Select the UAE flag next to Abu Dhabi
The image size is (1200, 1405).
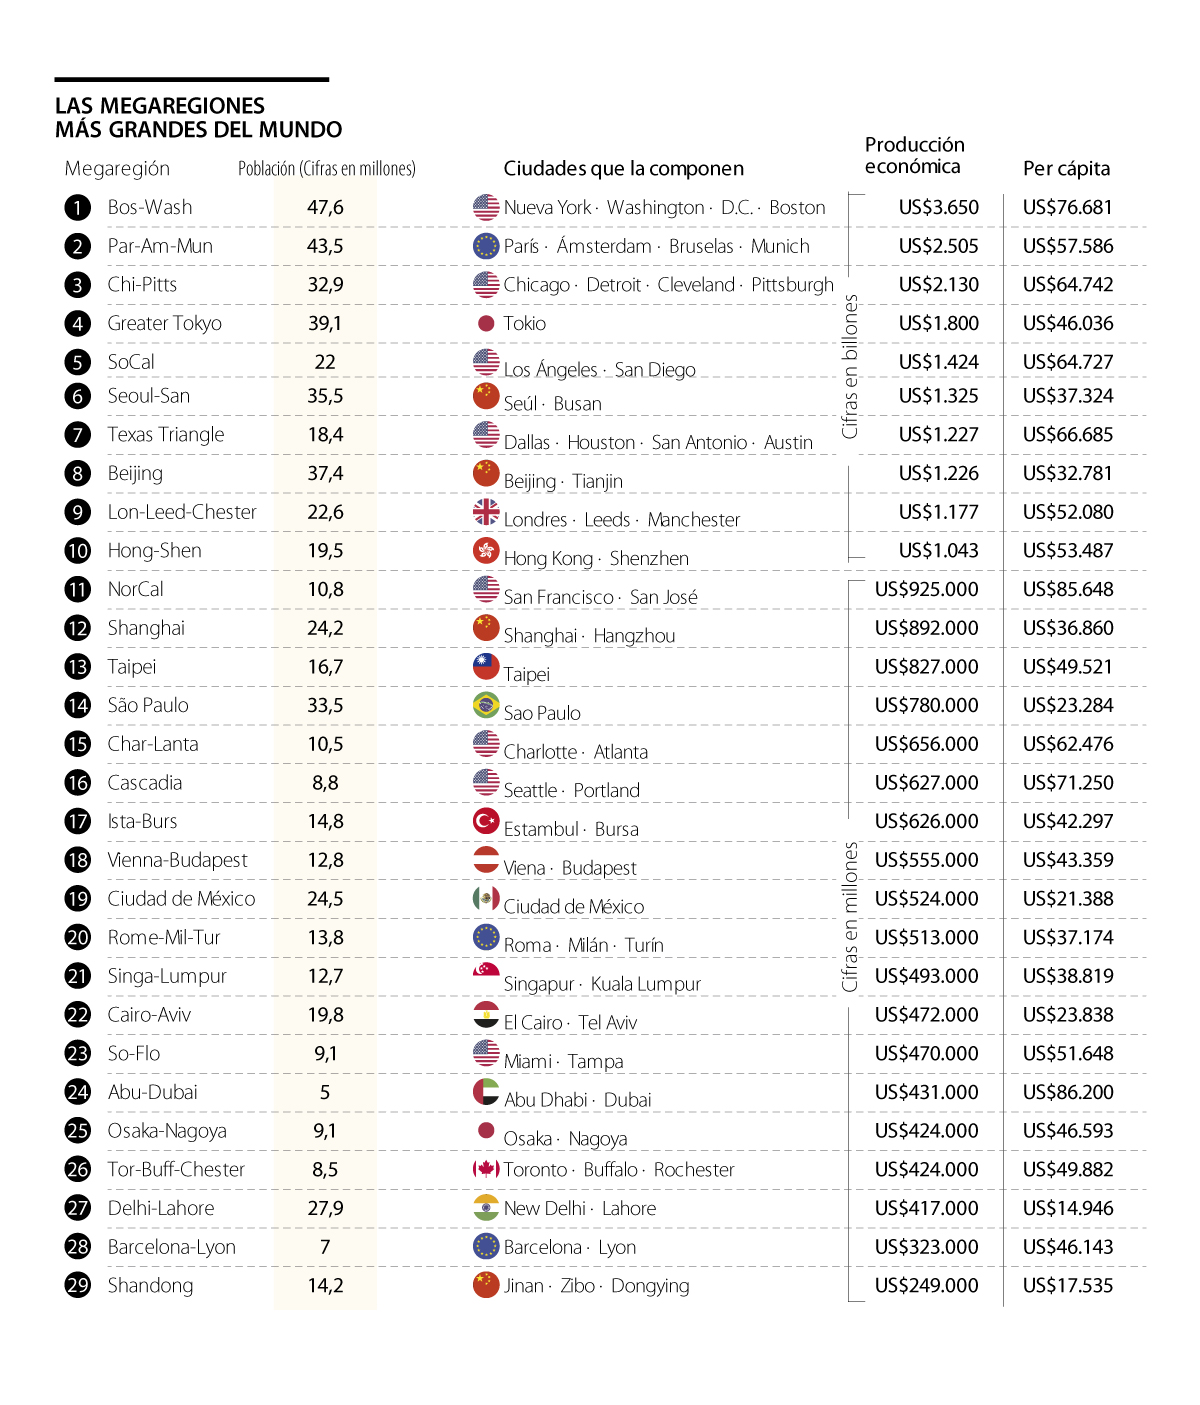[x=486, y=1091]
